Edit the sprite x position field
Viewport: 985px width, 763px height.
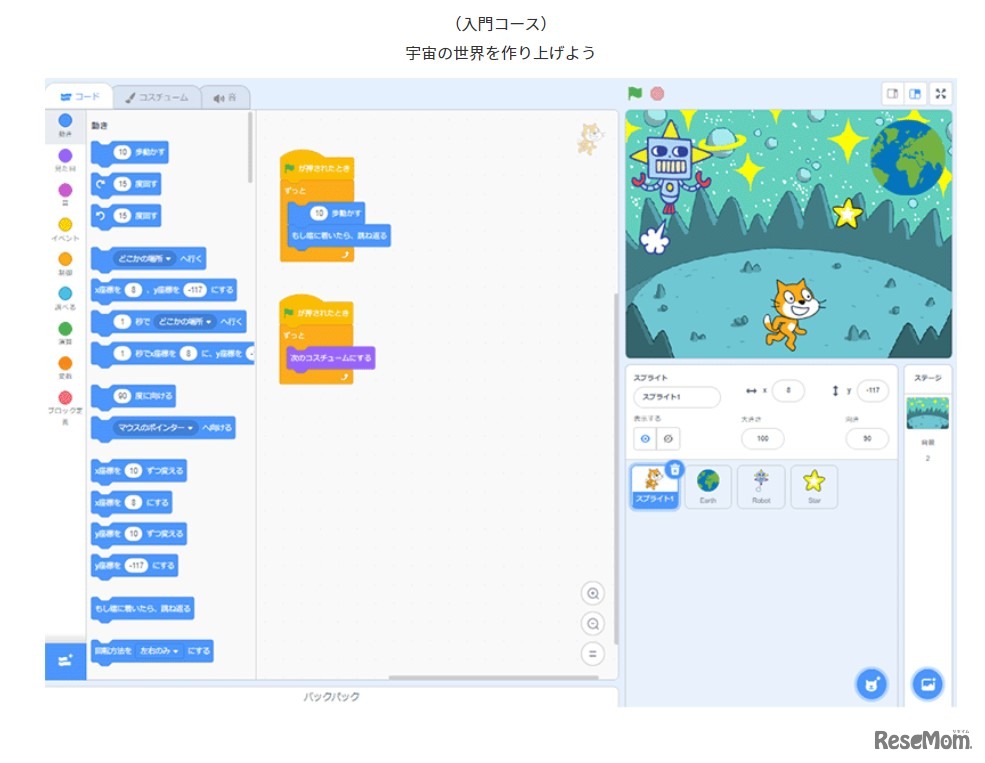[x=788, y=390]
